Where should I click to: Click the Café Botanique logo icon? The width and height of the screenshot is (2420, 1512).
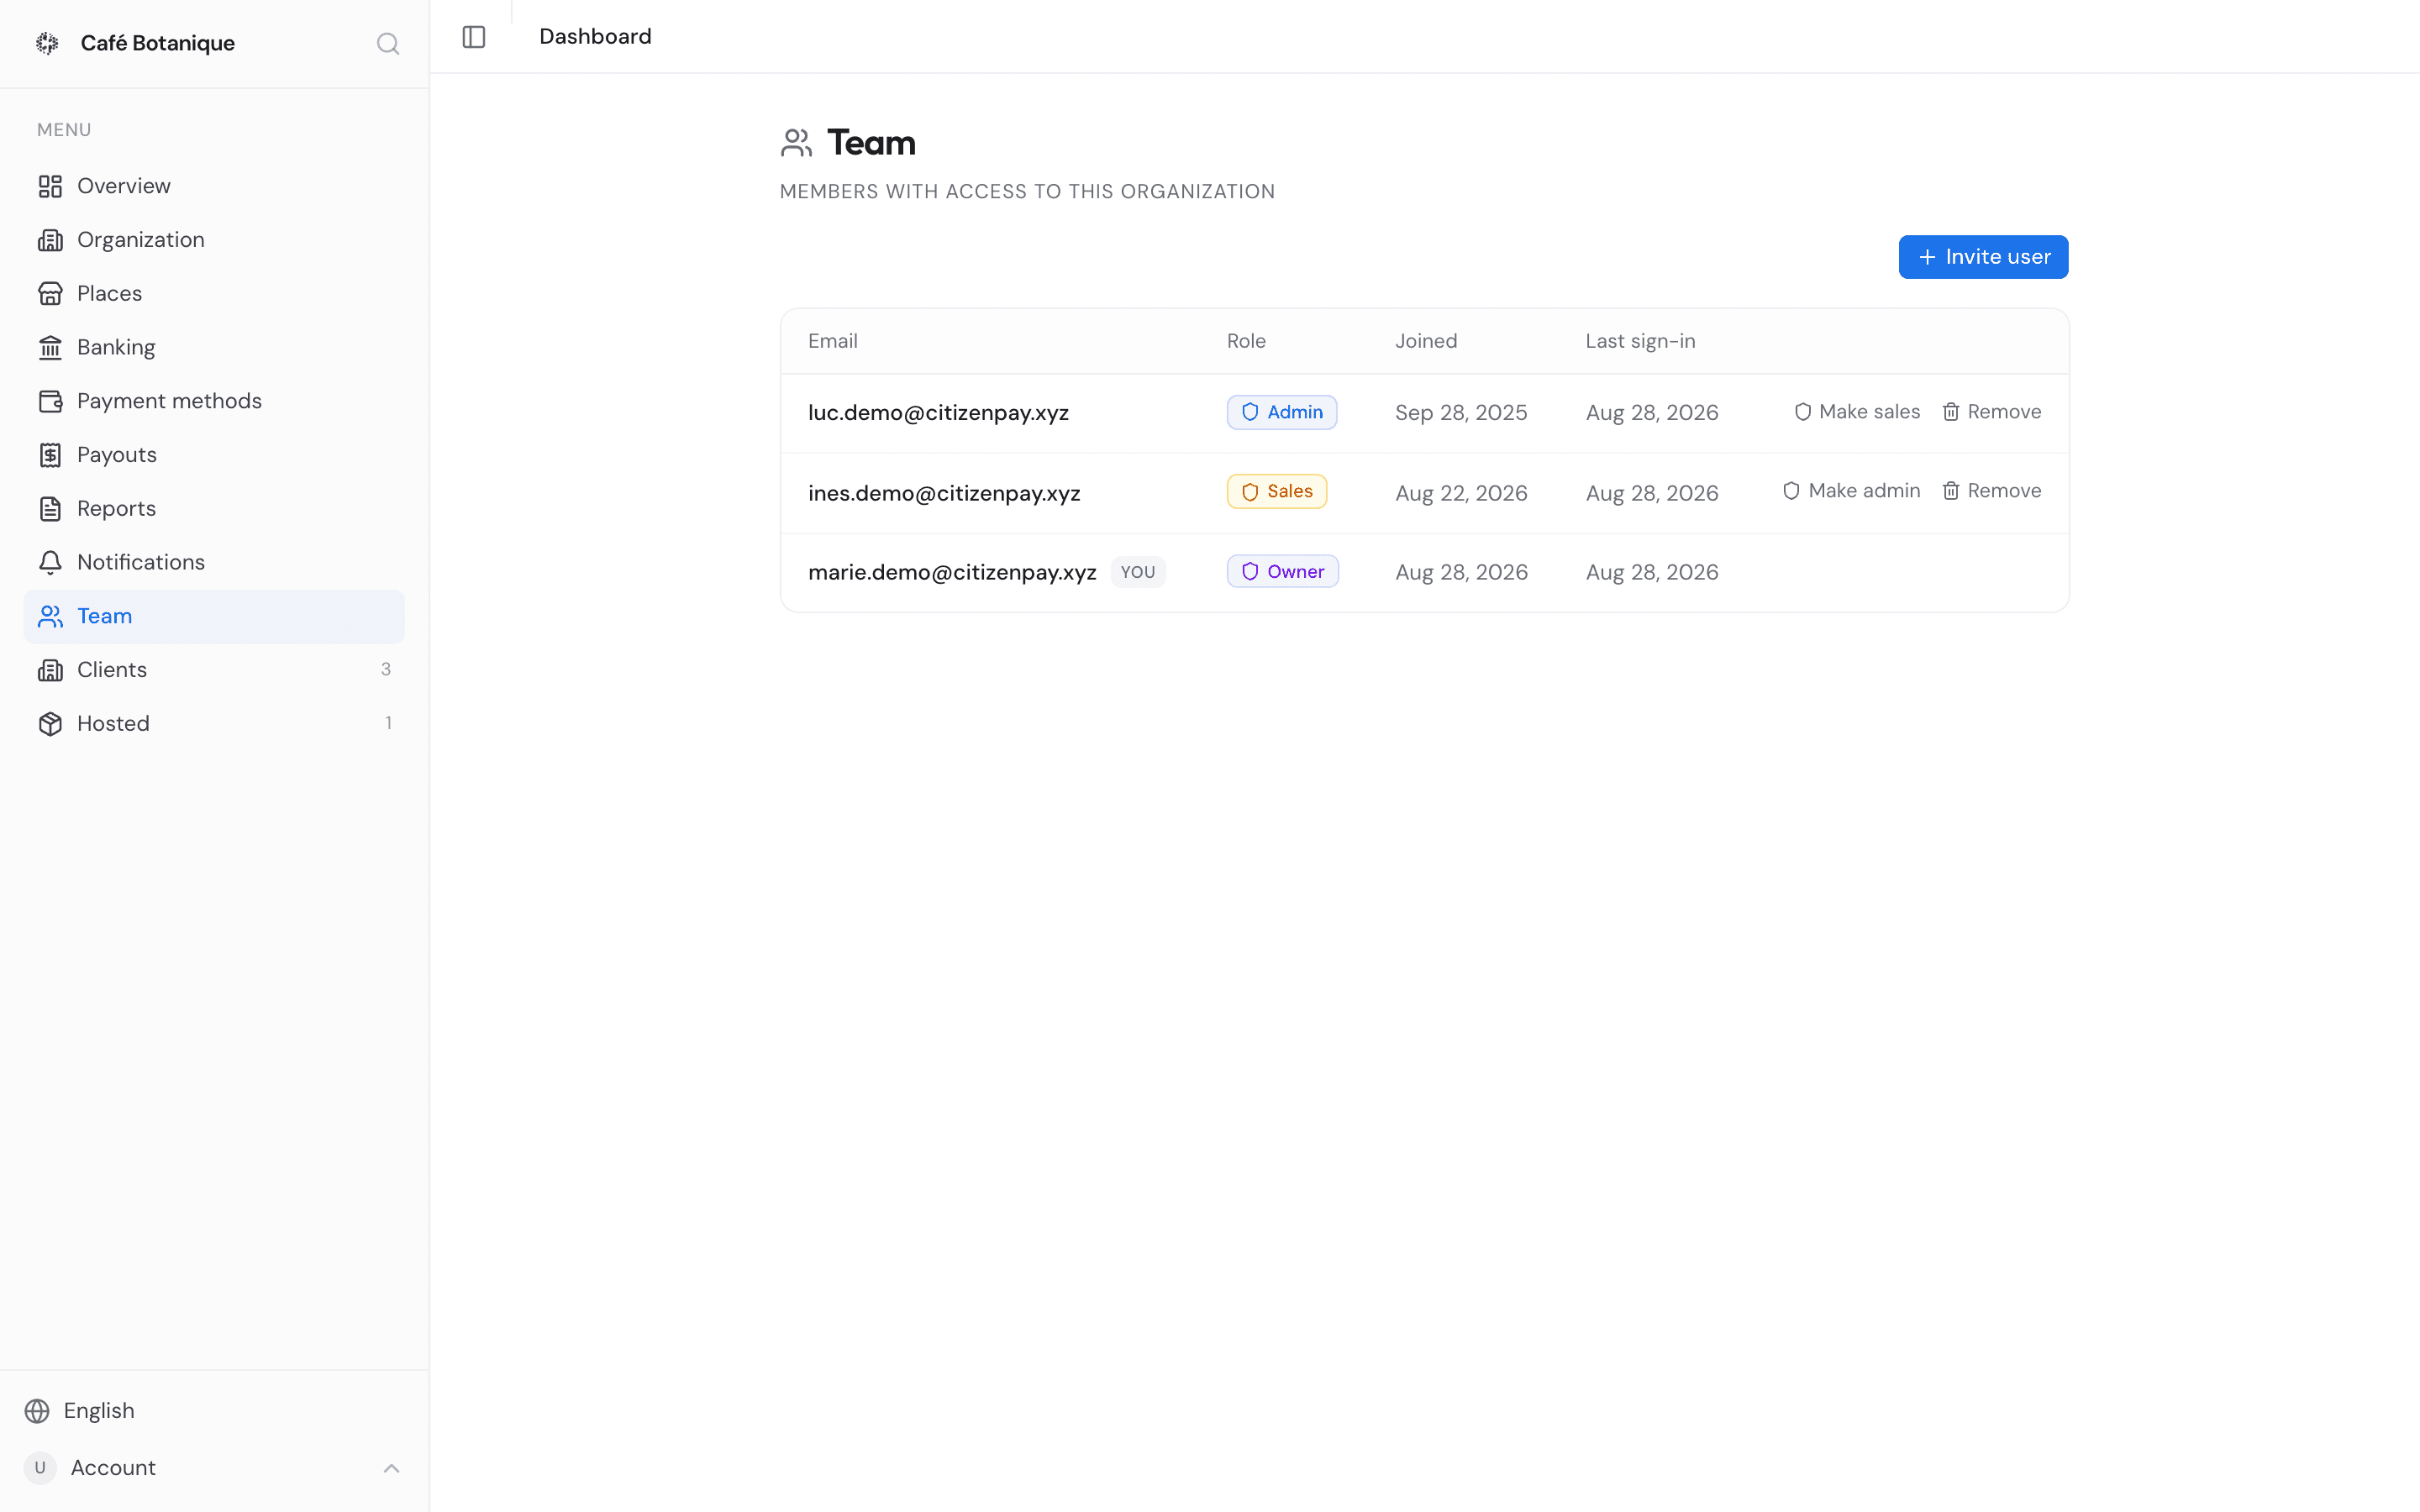coord(48,43)
